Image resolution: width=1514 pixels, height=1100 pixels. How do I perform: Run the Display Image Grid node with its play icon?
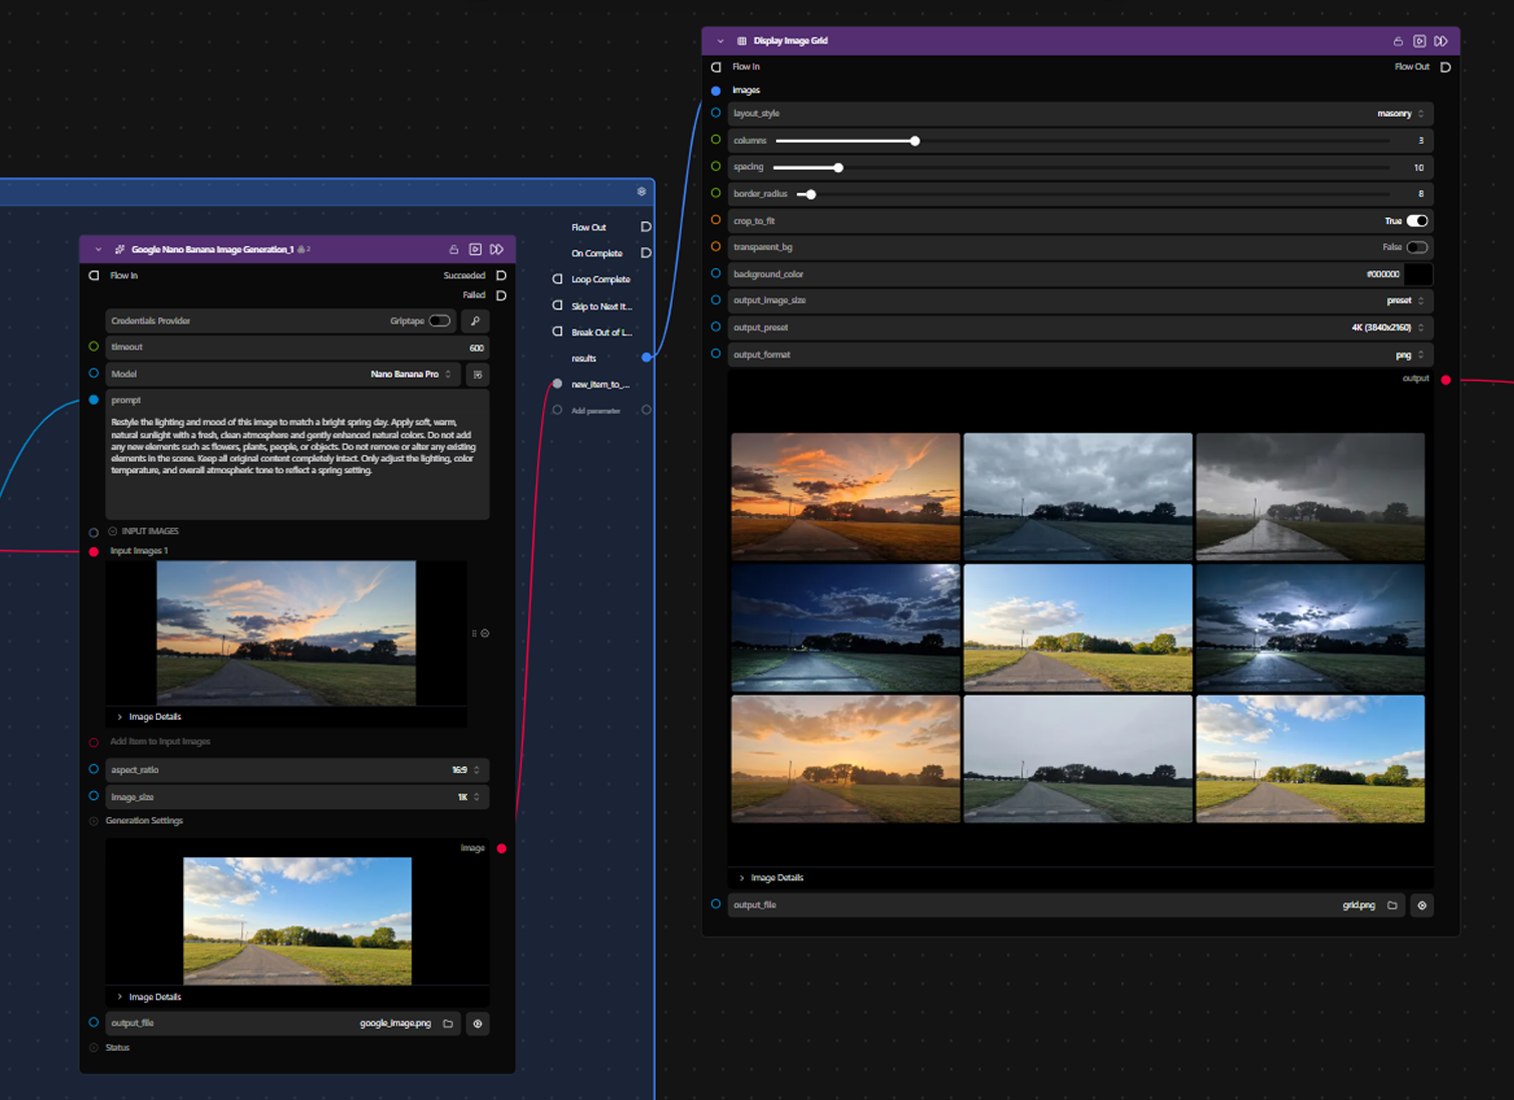click(1419, 41)
